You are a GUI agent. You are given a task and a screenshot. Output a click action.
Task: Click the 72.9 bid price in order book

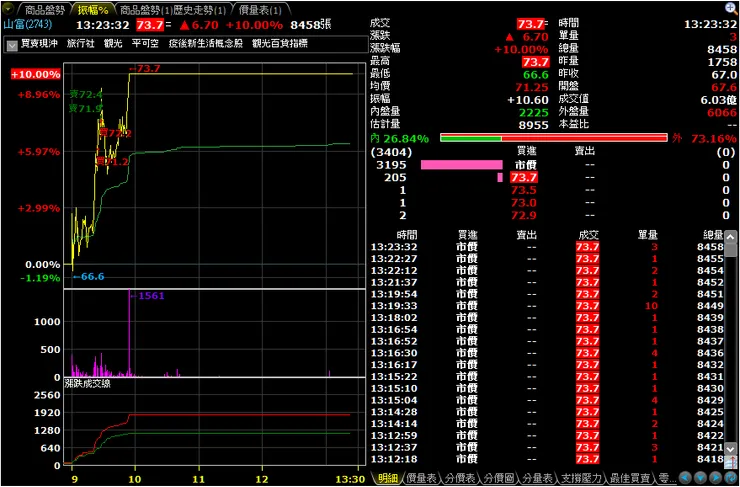pos(524,216)
